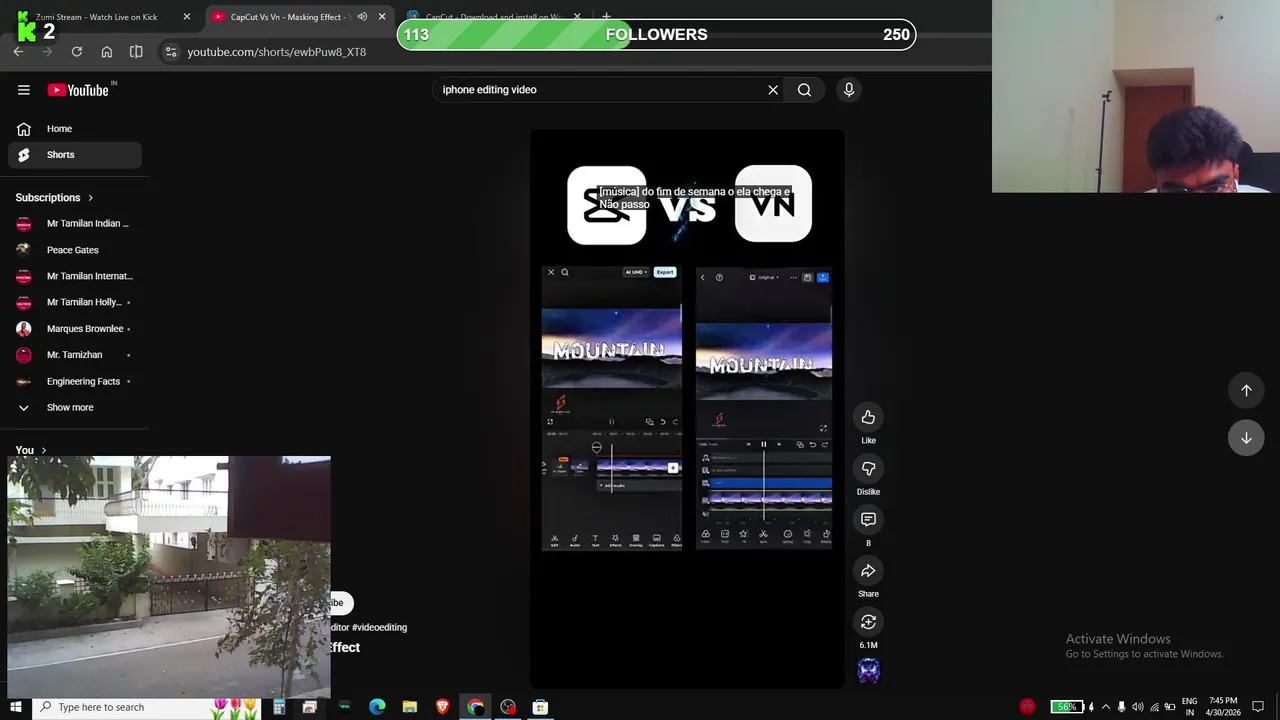Expand the Subscriptions section chevron
This screenshot has height=720, width=1280.
(90, 198)
